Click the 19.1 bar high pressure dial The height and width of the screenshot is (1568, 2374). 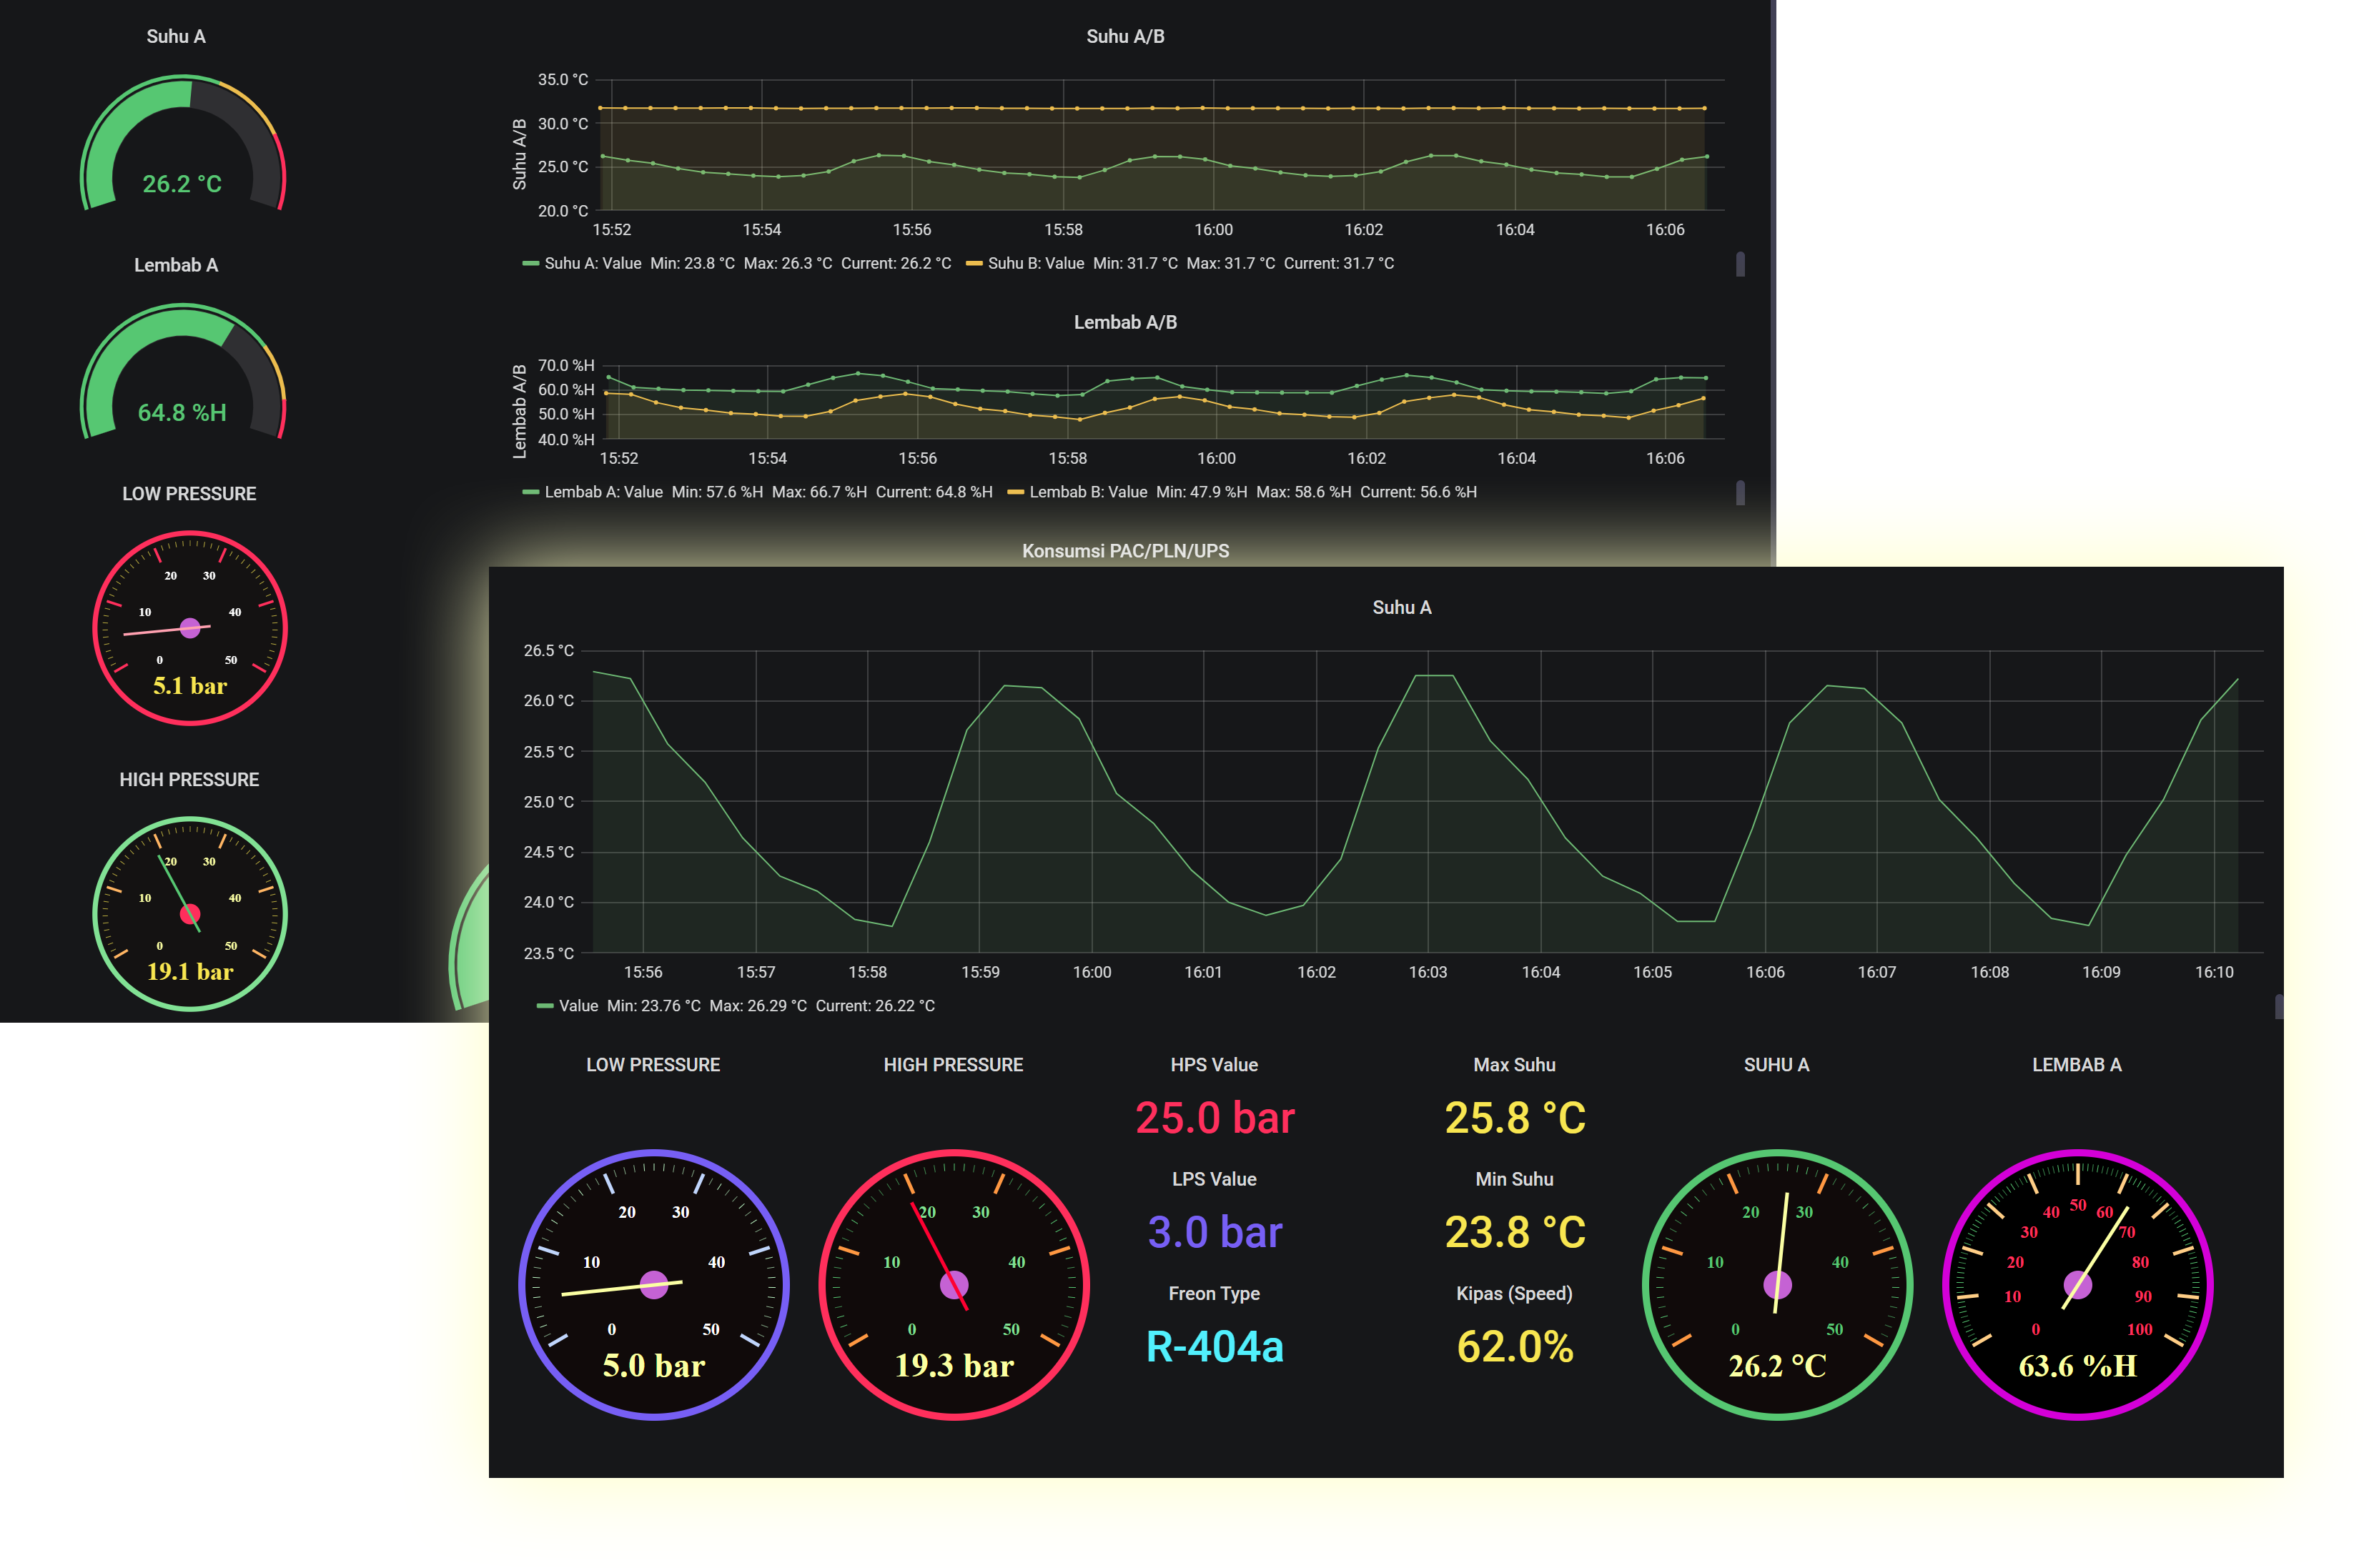coord(190,914)
